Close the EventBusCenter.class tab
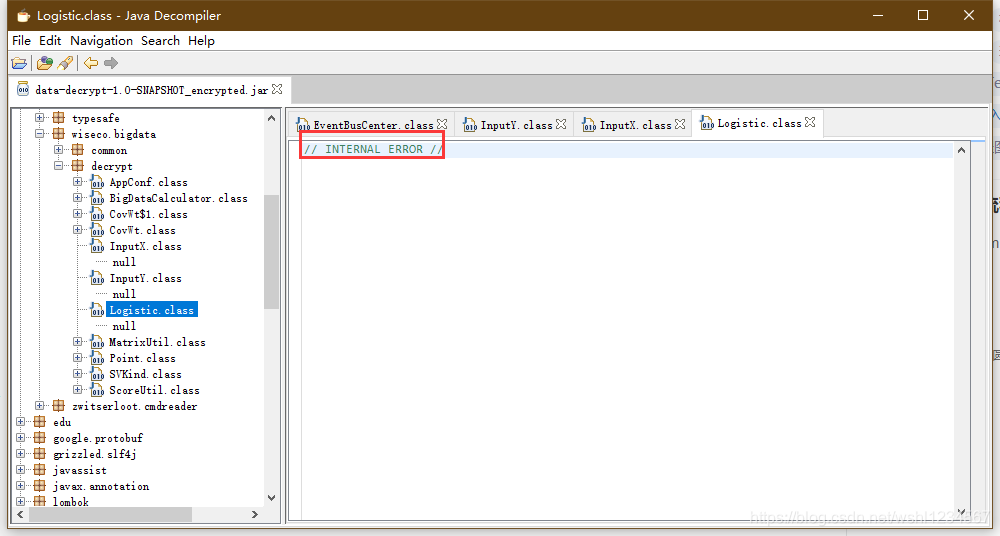The height and width of the screenshot is (536, 1000). [442, 124]
